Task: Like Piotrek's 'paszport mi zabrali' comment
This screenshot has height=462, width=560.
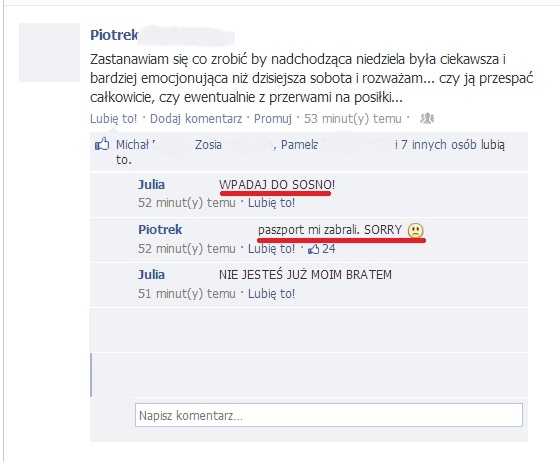Action: click(271, 248)
